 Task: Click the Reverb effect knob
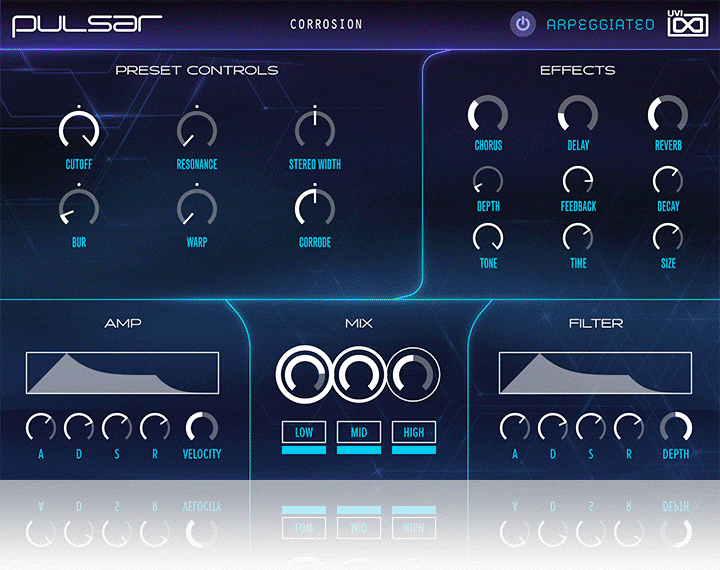[x=668, y=115]
